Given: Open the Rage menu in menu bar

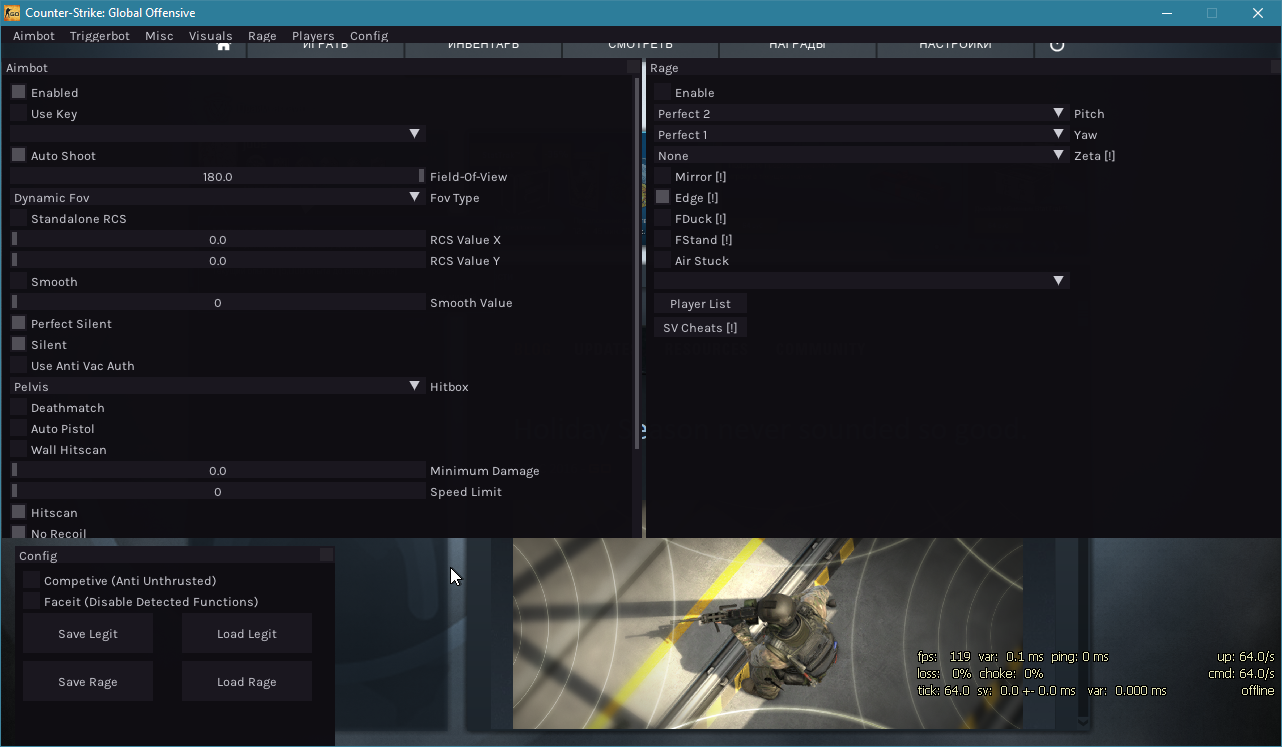Looking at the screenshot, I should pos(262,35).
